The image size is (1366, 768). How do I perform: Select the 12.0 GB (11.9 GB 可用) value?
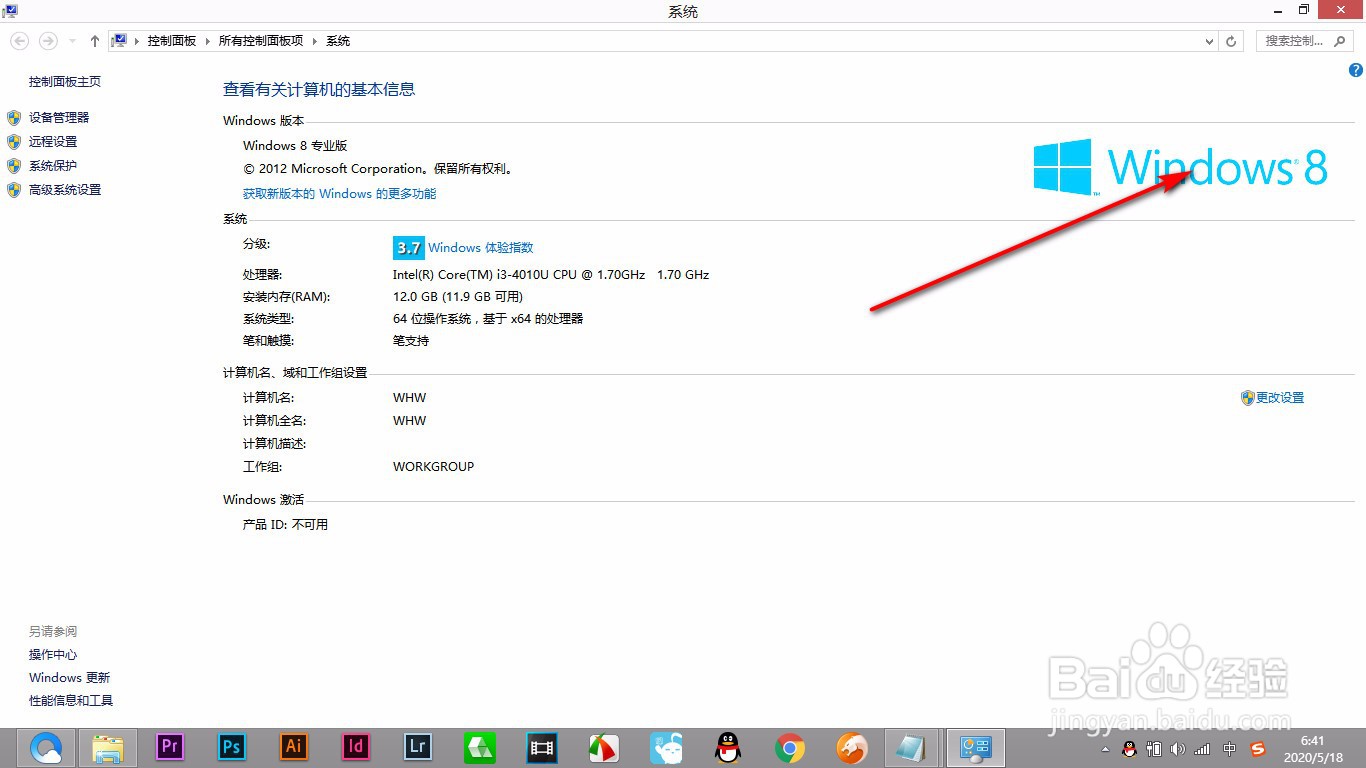click(458, 297)
